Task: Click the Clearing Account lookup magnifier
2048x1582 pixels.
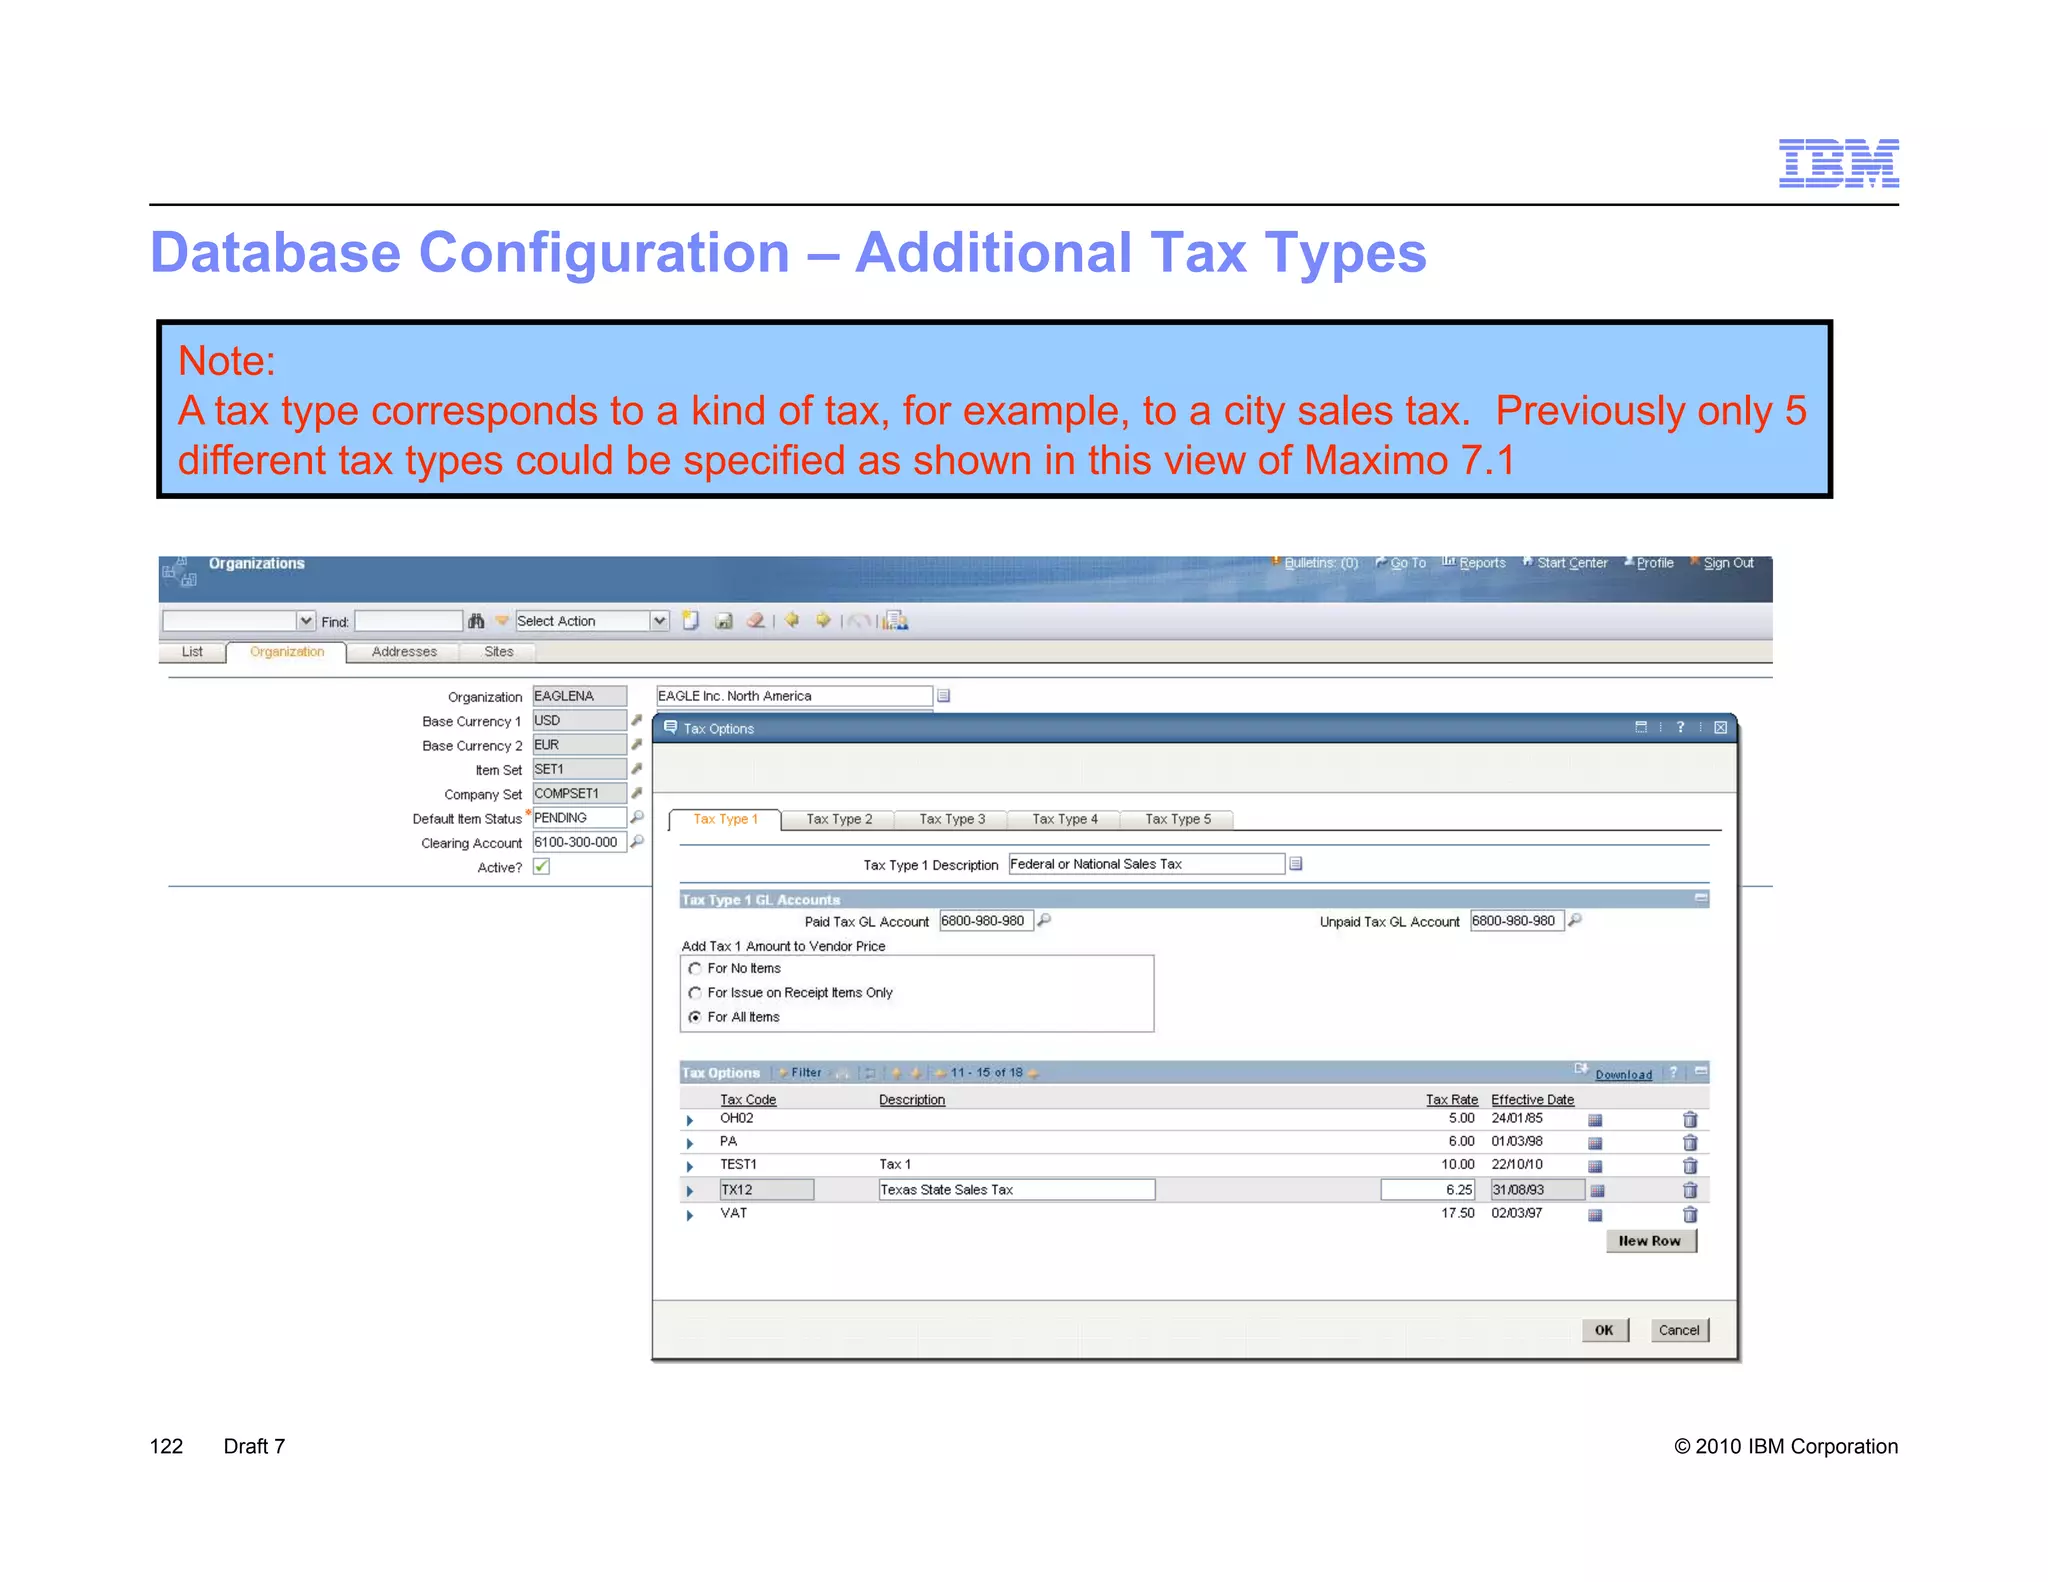Action: click(637, 842)
